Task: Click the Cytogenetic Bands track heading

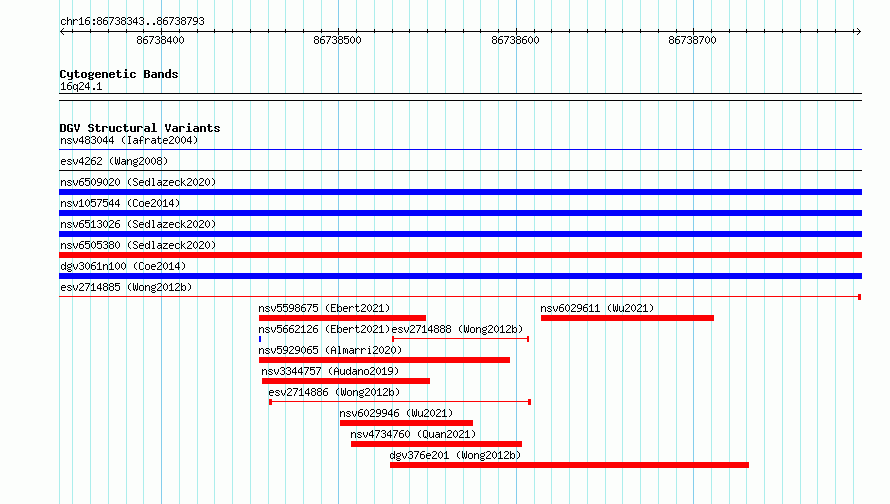Action: click(x=119, y=74)
